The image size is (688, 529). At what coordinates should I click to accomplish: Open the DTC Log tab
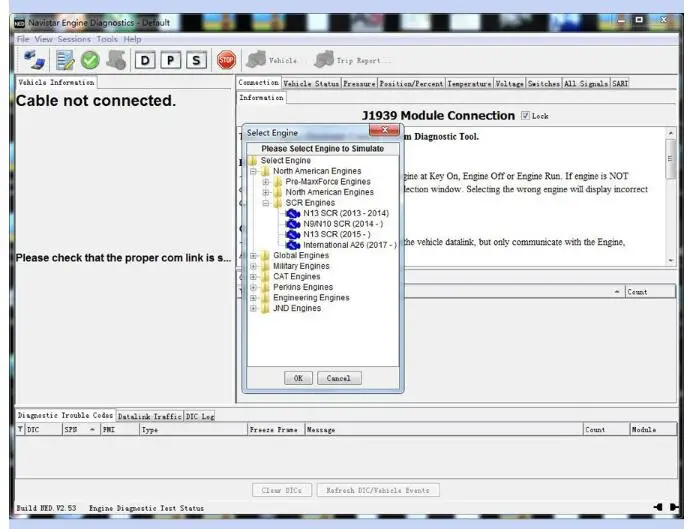coord(200,416)
